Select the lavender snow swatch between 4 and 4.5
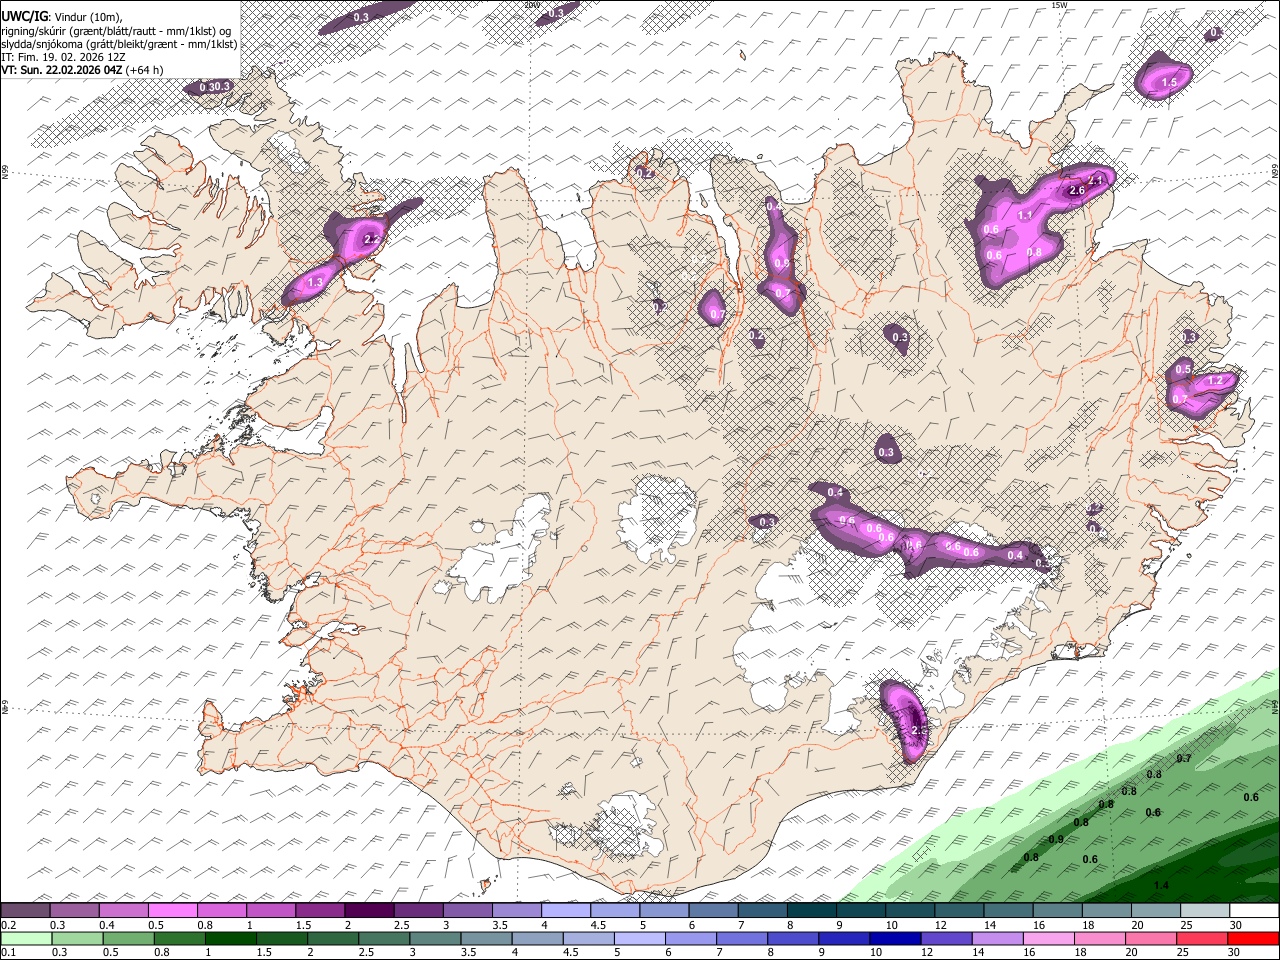The height and width of the screenshot is (960, 1280). point(566,910)
